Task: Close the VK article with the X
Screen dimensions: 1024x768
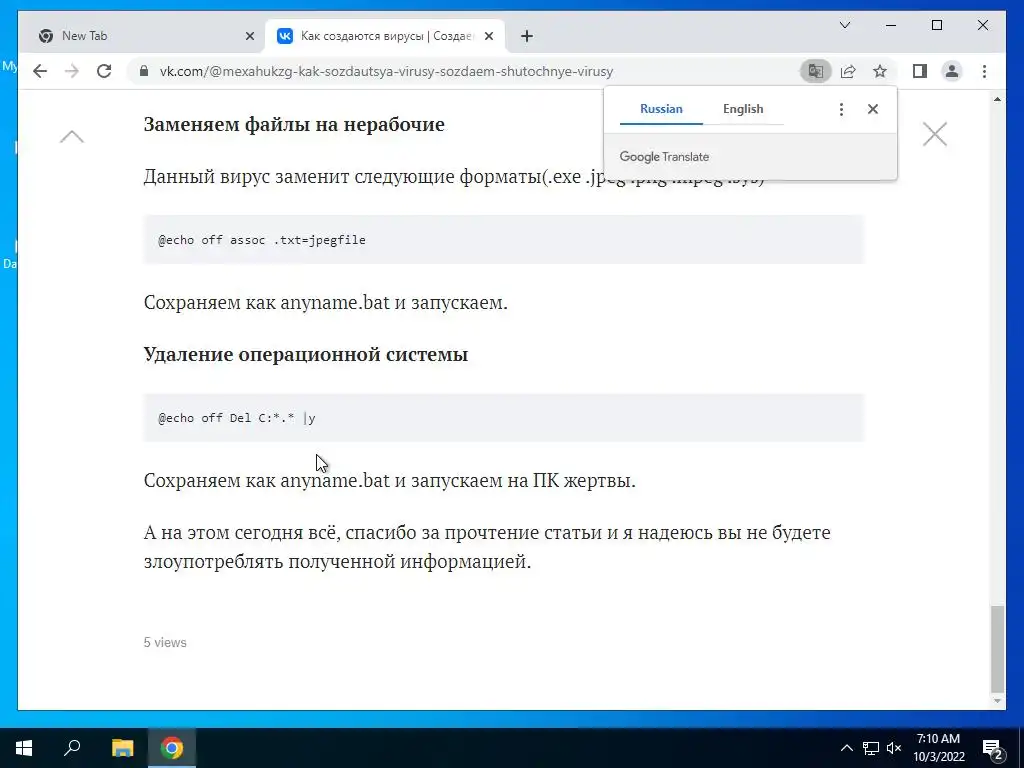Action: click(x=935, y=134)
